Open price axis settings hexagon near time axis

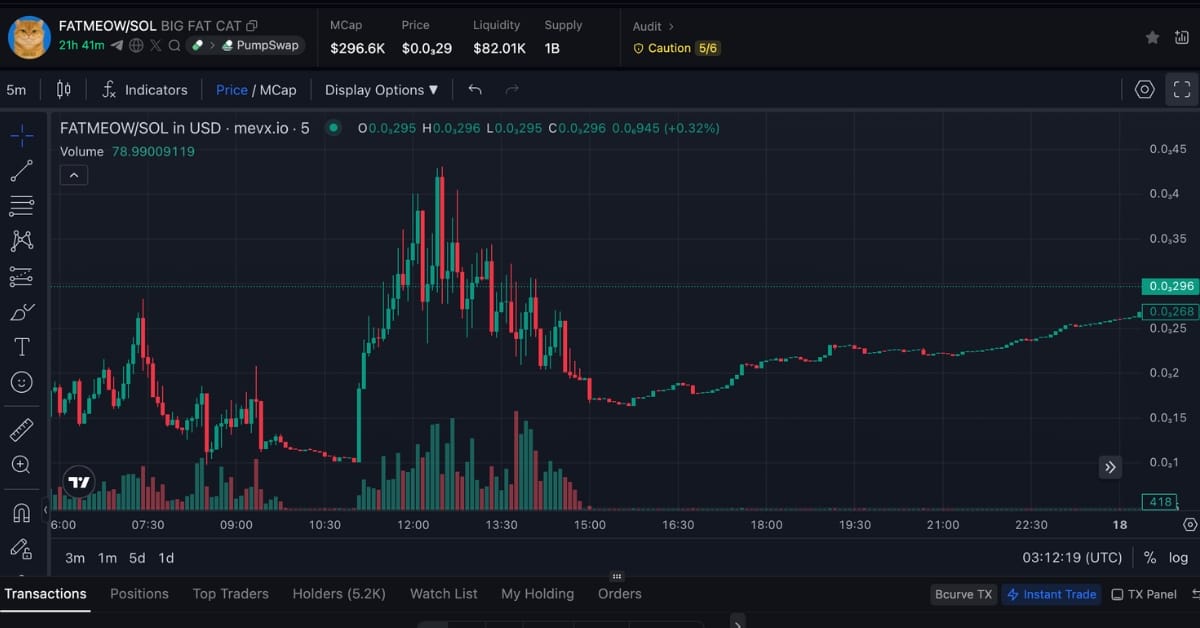pos(1189,524)
